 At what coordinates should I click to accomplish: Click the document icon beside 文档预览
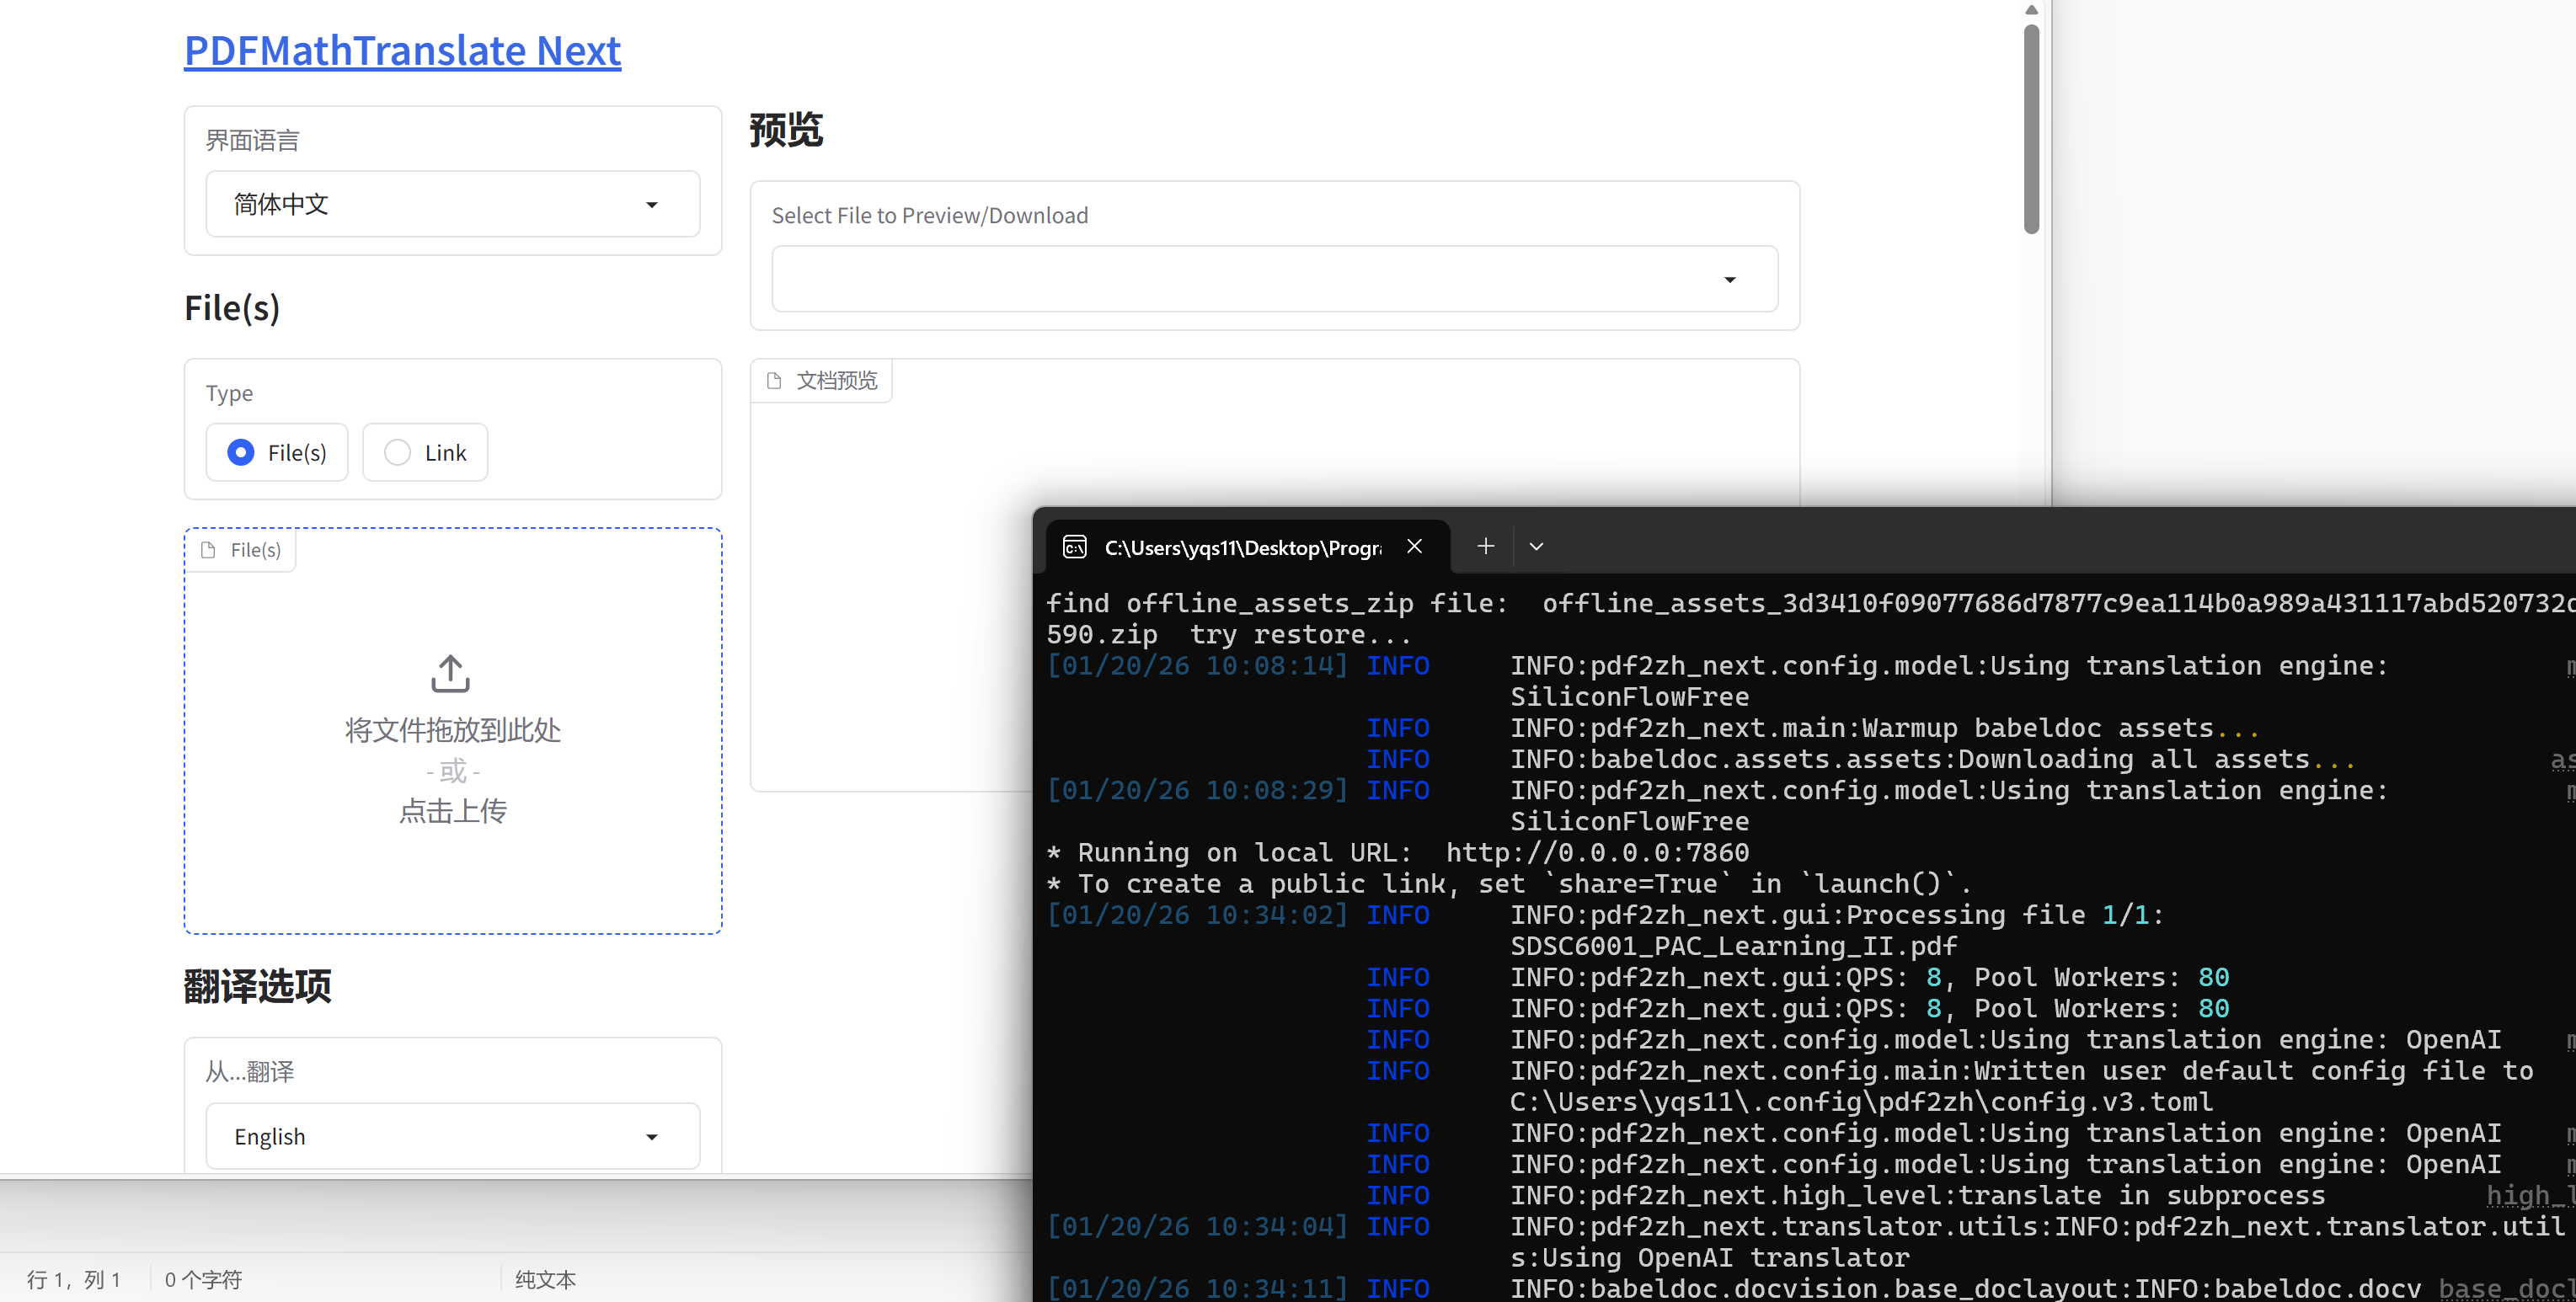point(774,381)
